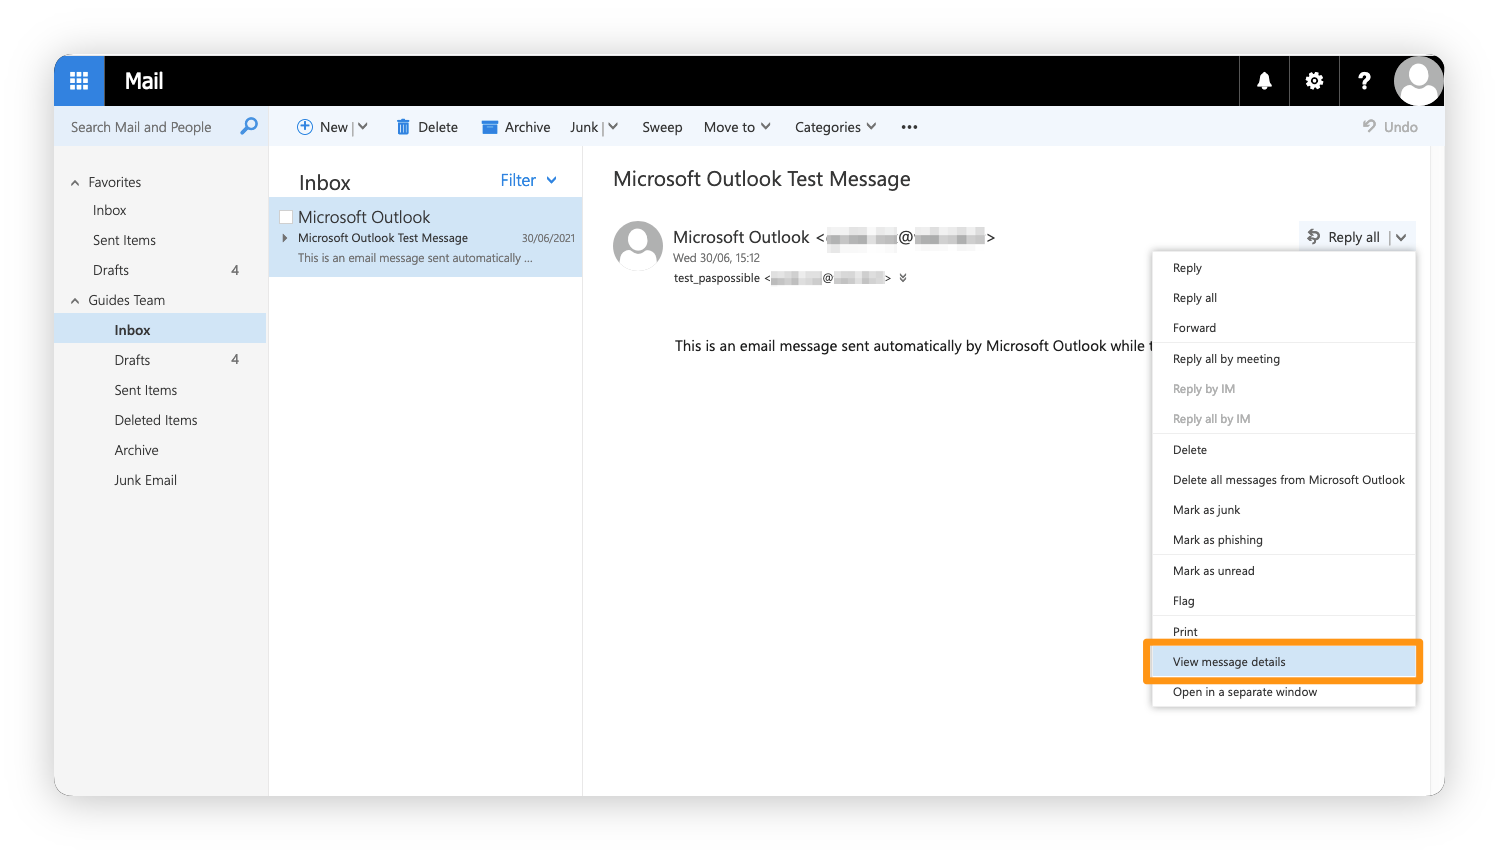Archive the email via the Archive icon

[490, 126]
